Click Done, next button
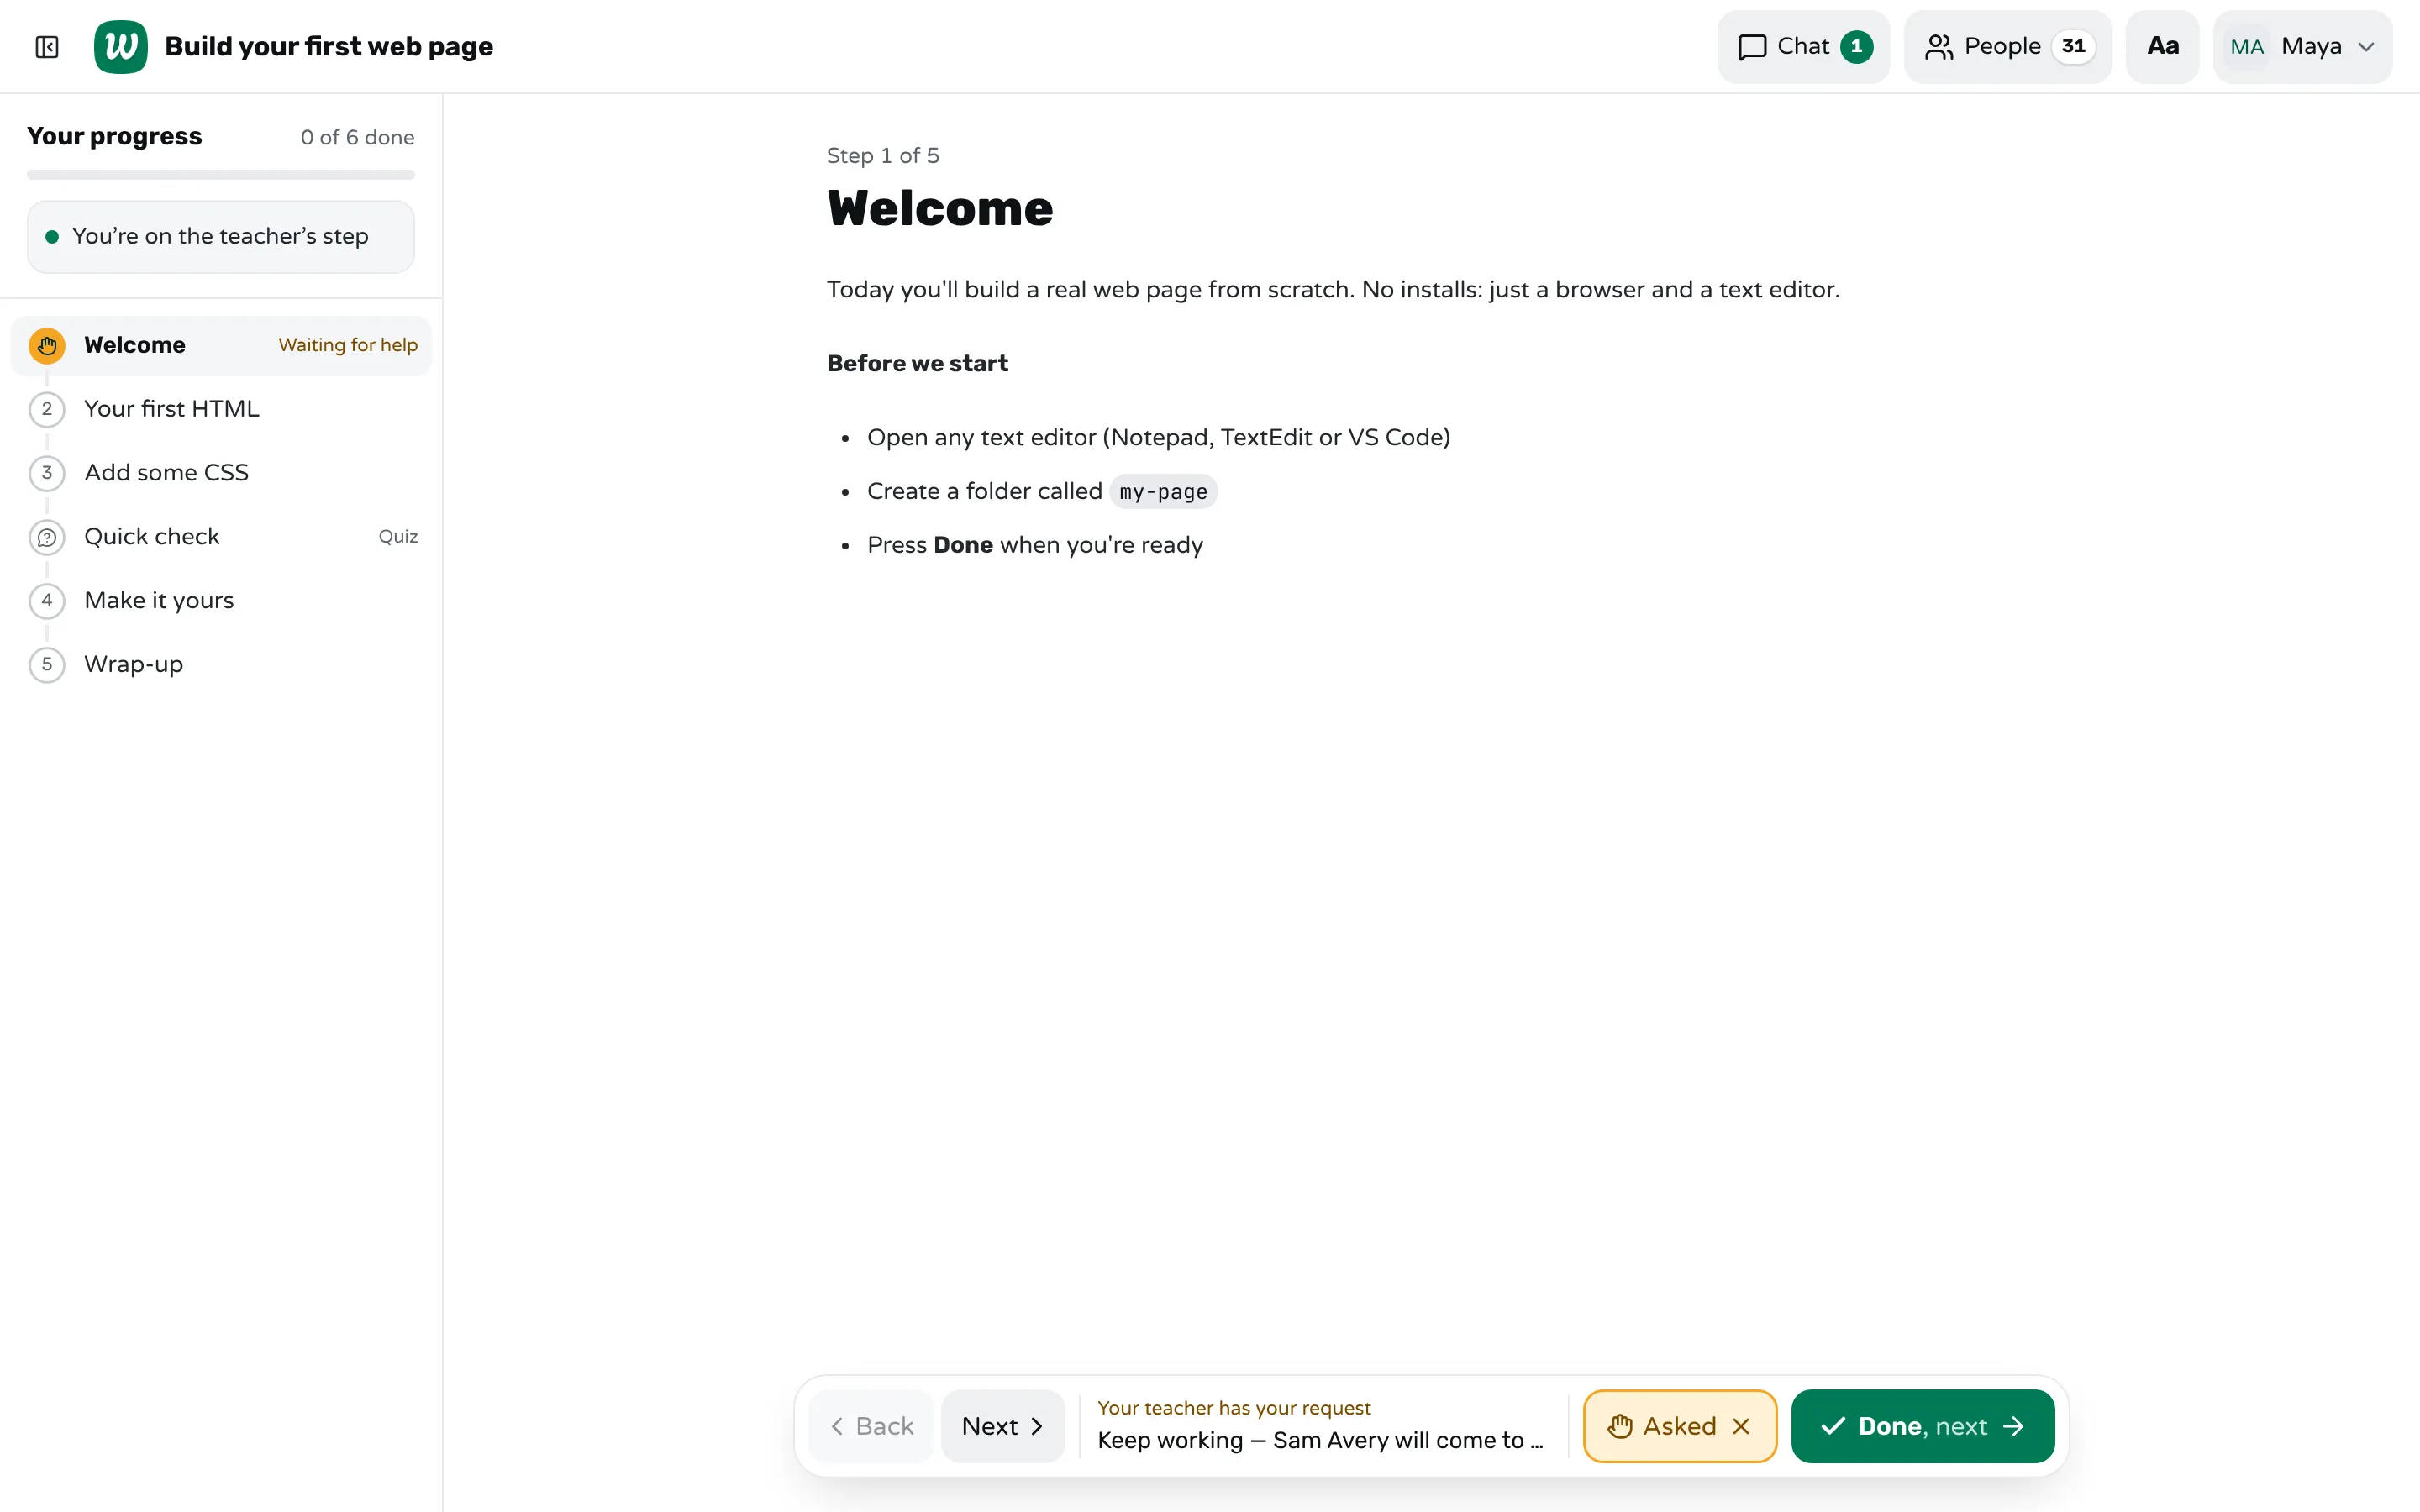This screenshot has height=1512, width=2420. click(x=1923, y=1427)
